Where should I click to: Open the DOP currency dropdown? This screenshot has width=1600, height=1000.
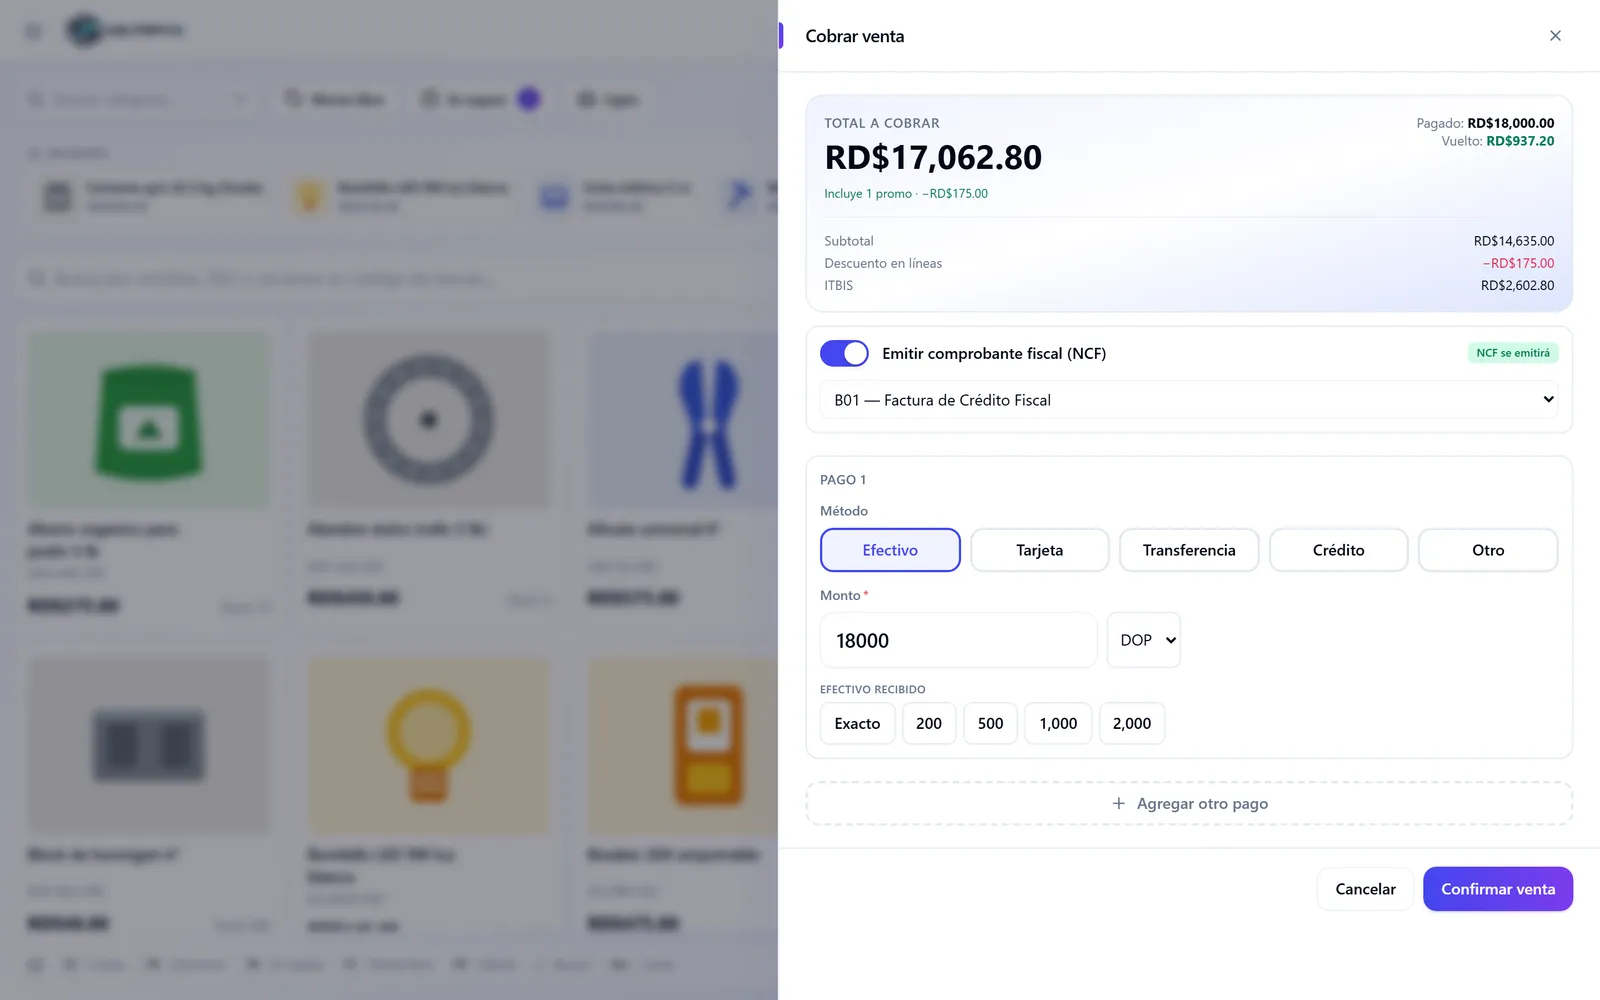tap(1143, 640)
